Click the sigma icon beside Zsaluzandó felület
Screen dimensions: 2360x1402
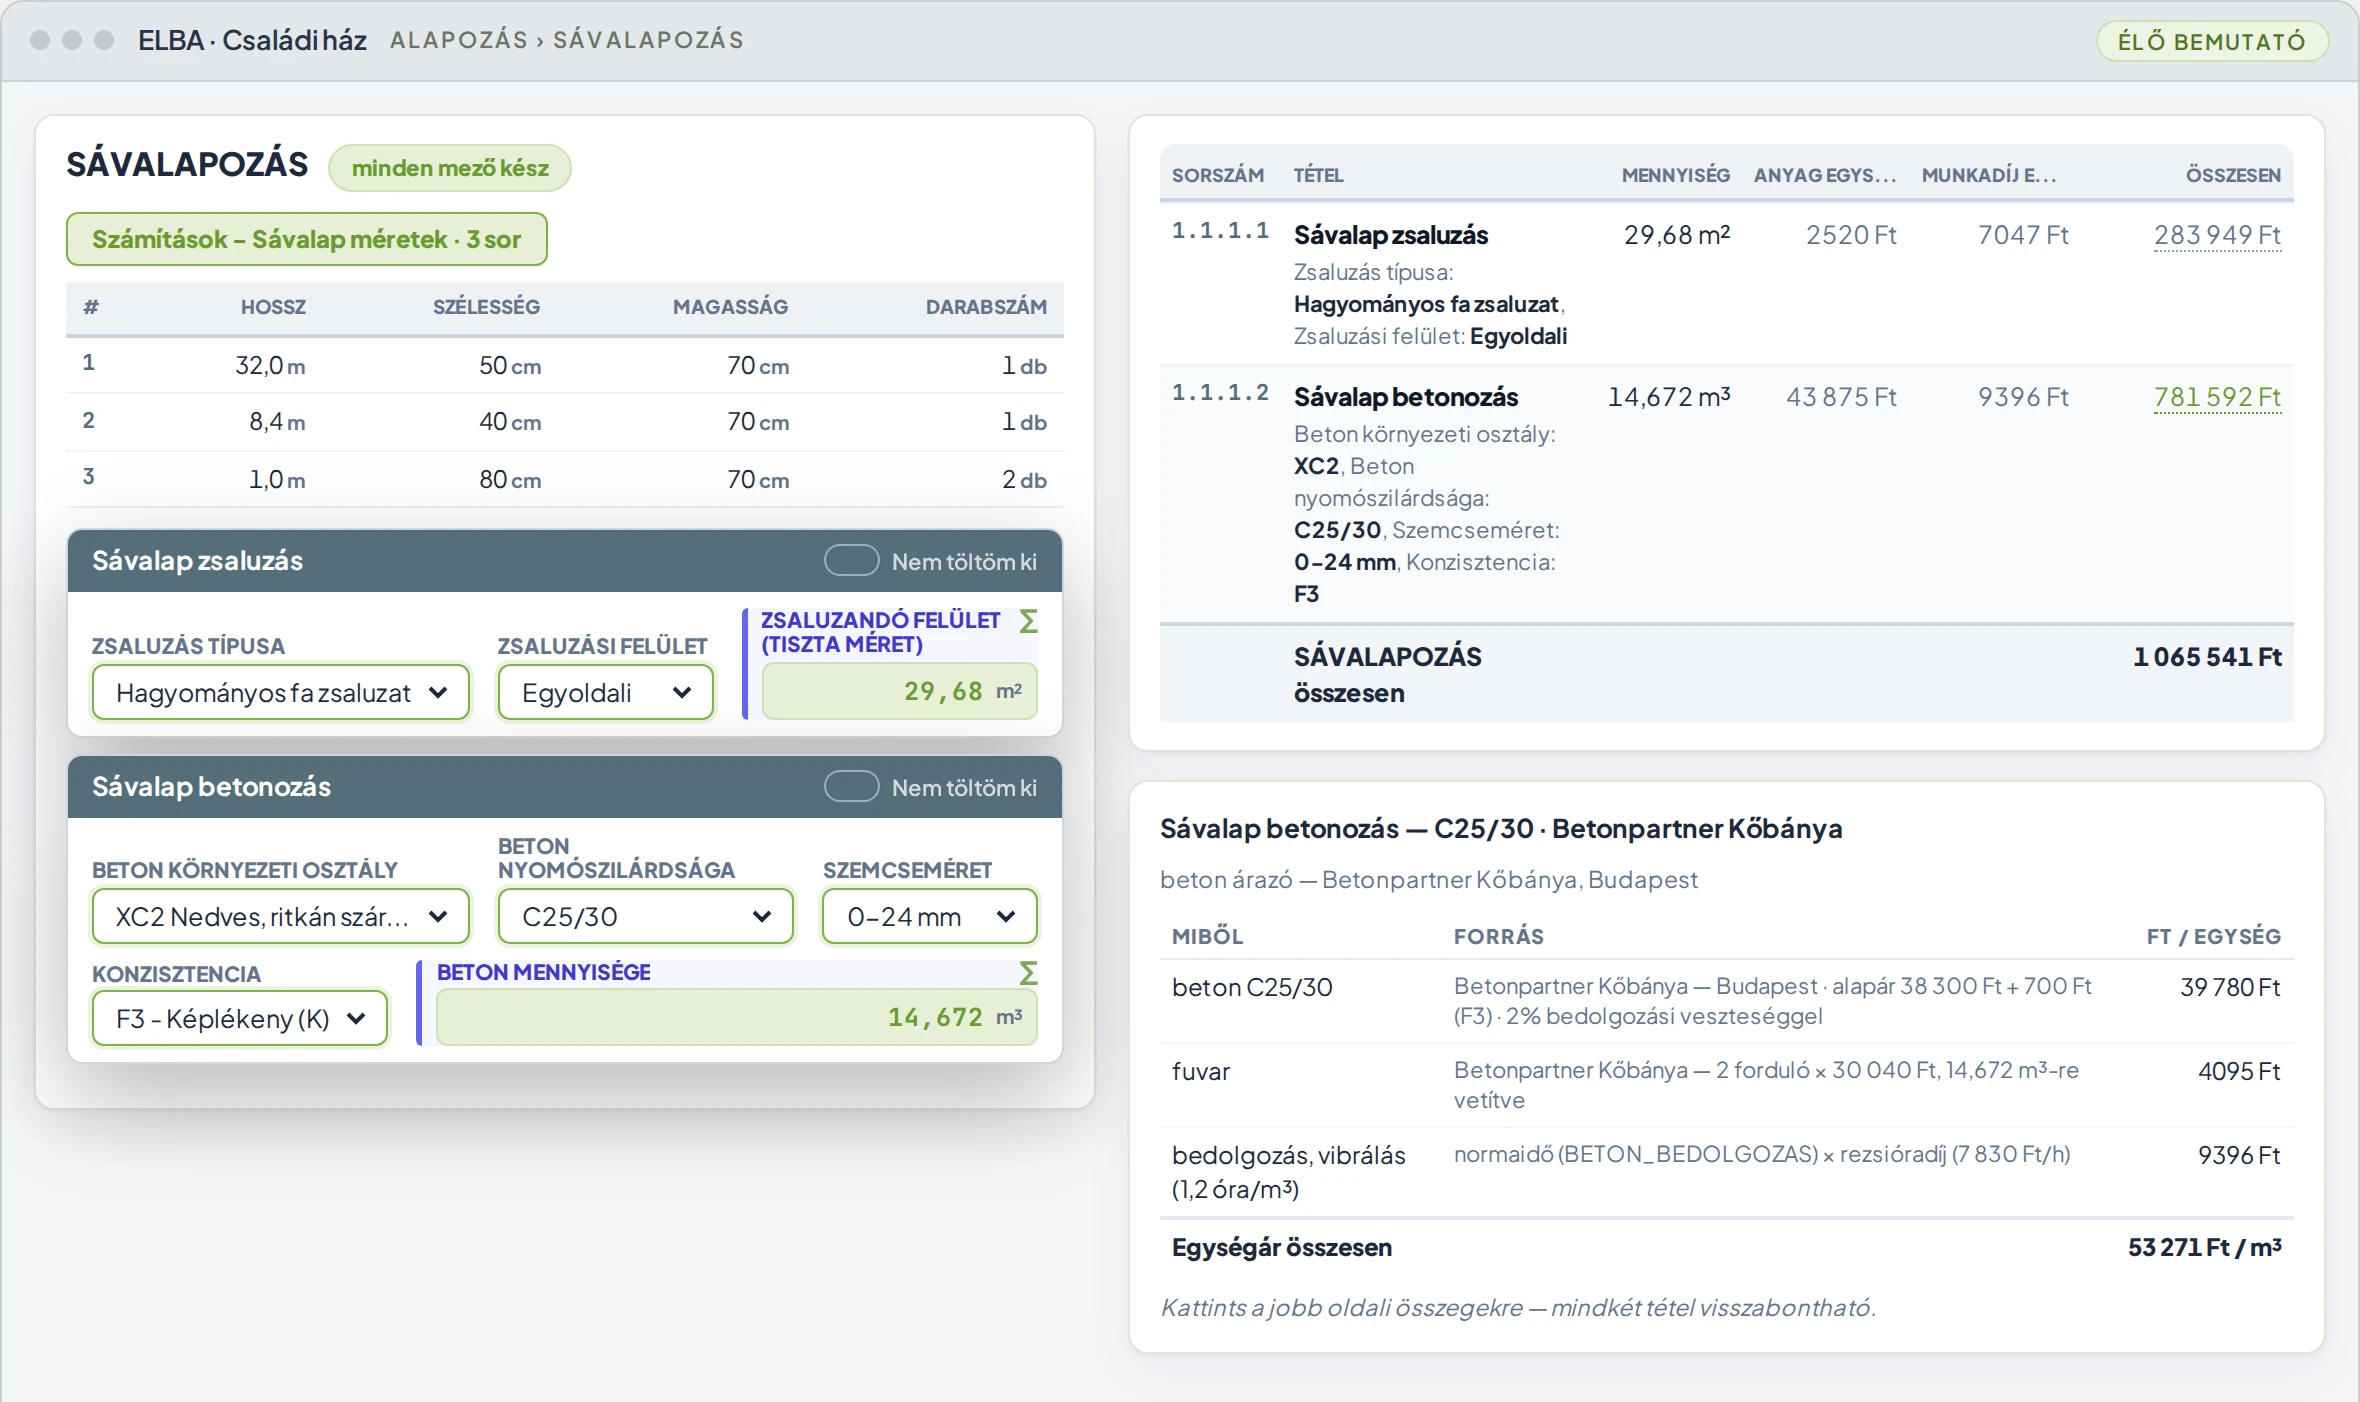point(1028,621)
